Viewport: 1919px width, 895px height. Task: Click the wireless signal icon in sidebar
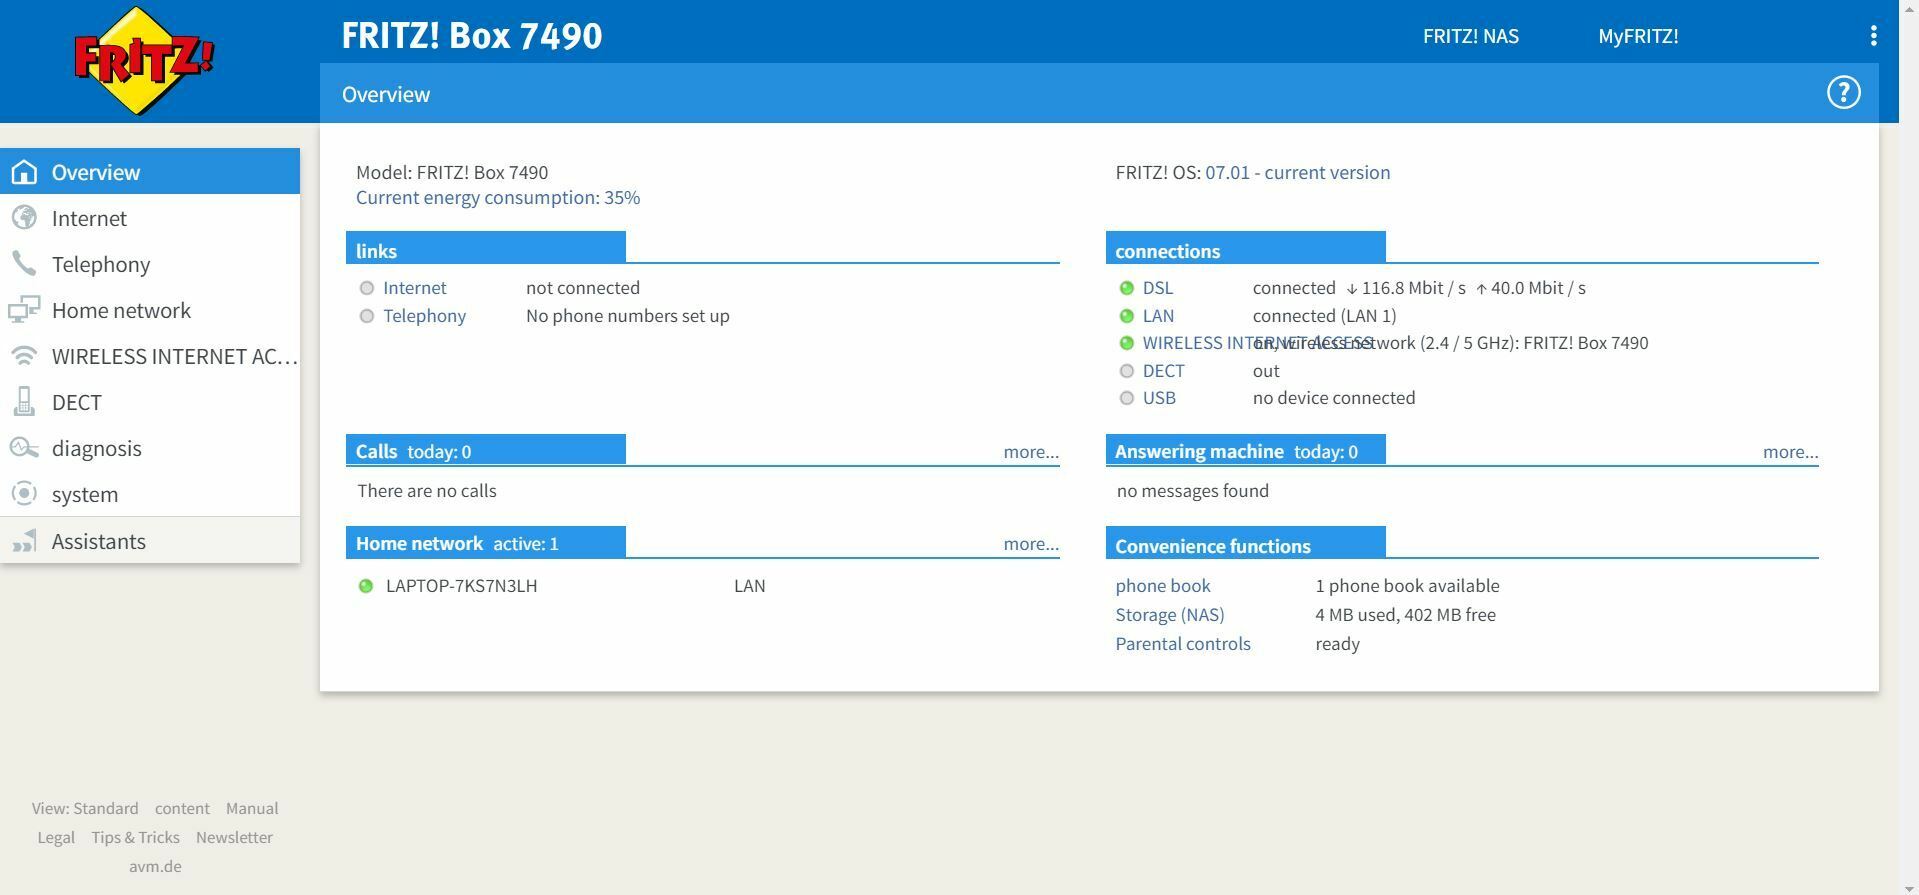tap(24, 356)
